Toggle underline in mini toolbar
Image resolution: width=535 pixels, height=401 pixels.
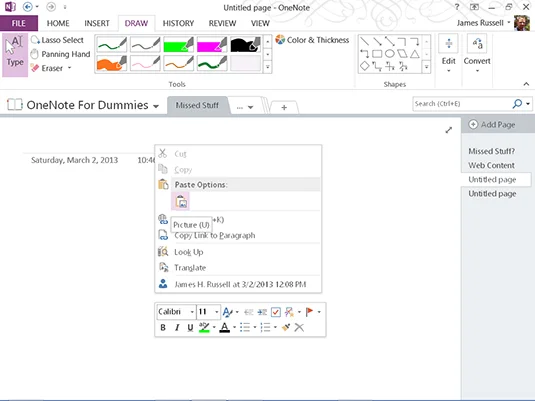(190, 328)
